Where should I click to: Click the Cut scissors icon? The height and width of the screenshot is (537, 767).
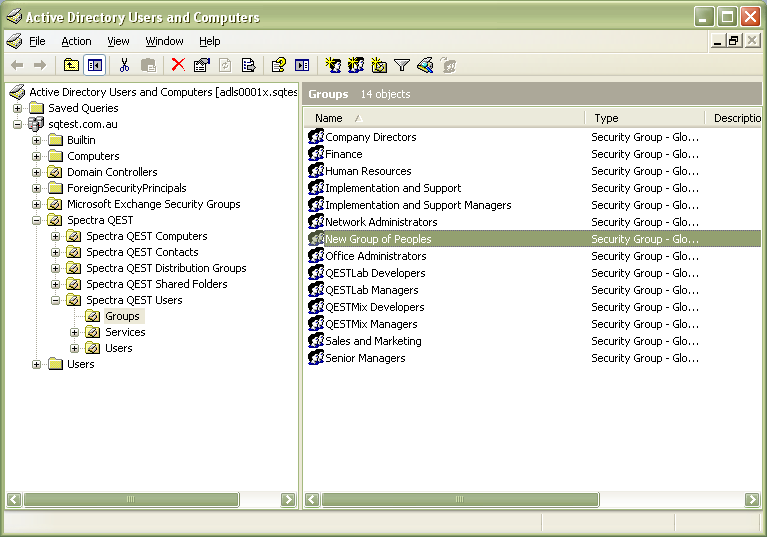[x=125, y=65]
